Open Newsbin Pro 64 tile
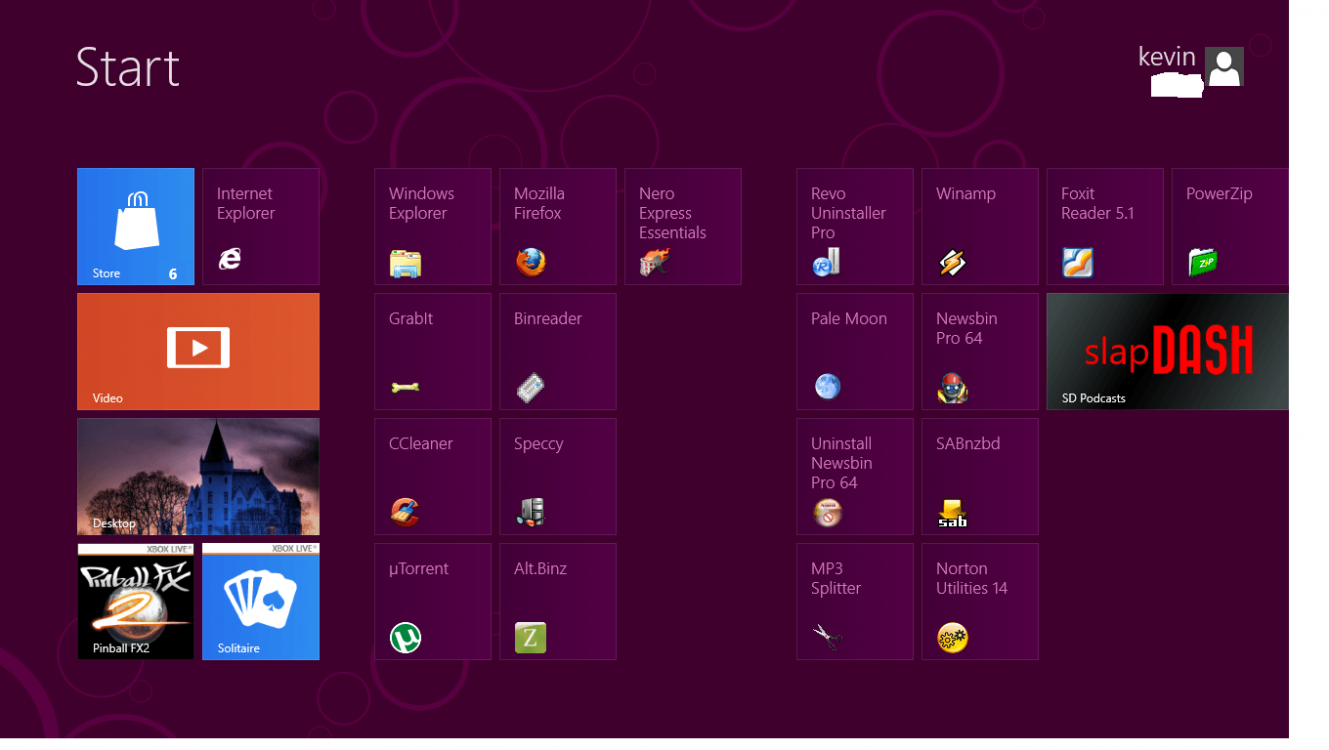This screenshot has height=750, width=1329. coord(979,351)
